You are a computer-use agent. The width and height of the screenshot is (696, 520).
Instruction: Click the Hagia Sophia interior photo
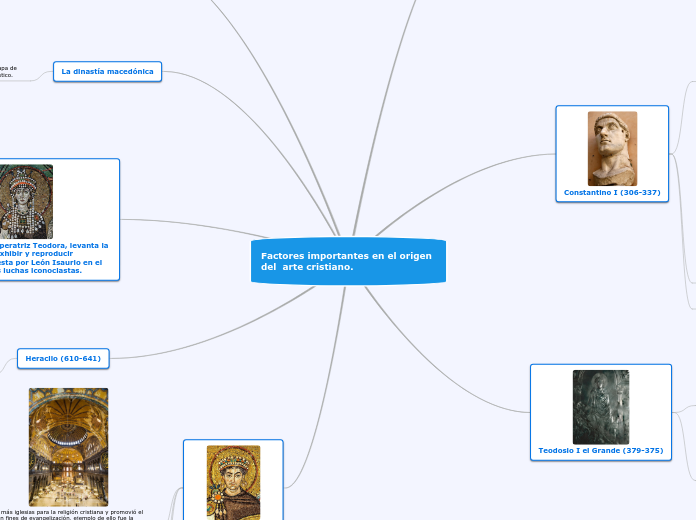click(68, 447)
